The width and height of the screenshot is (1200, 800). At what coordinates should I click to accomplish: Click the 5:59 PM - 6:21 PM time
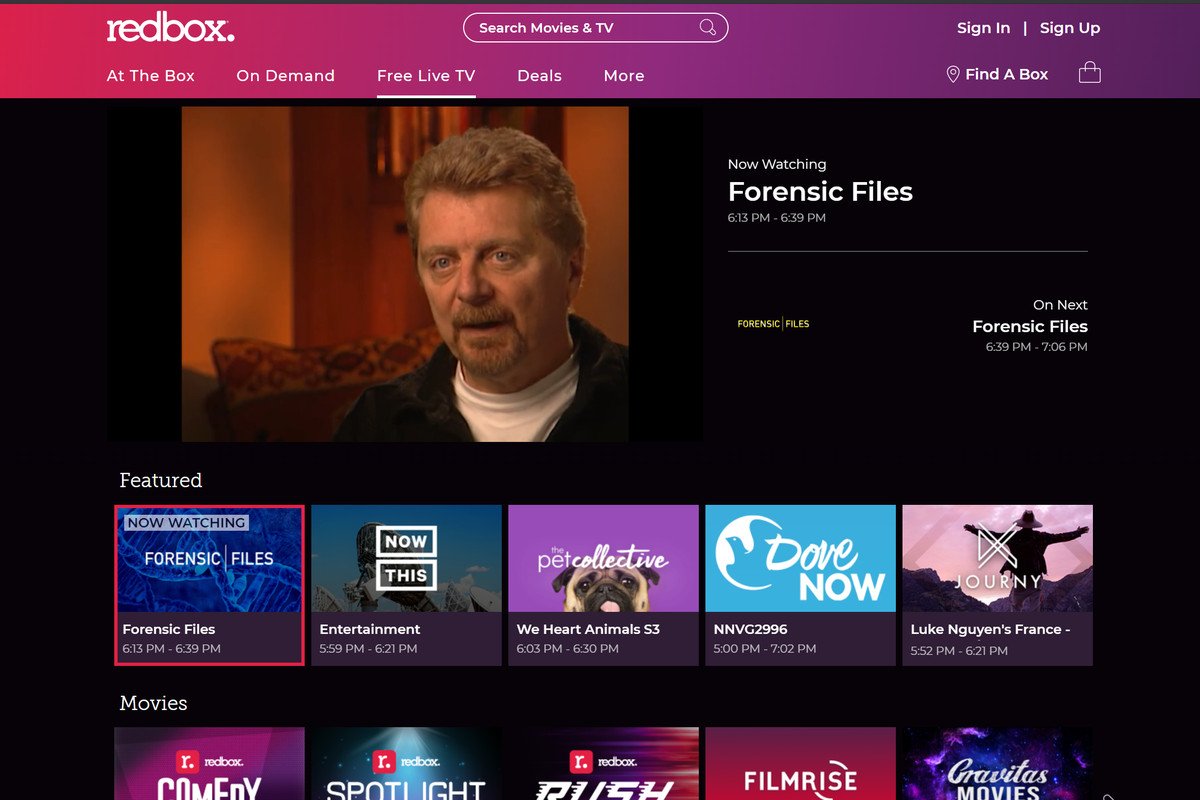tap(368, 649)
